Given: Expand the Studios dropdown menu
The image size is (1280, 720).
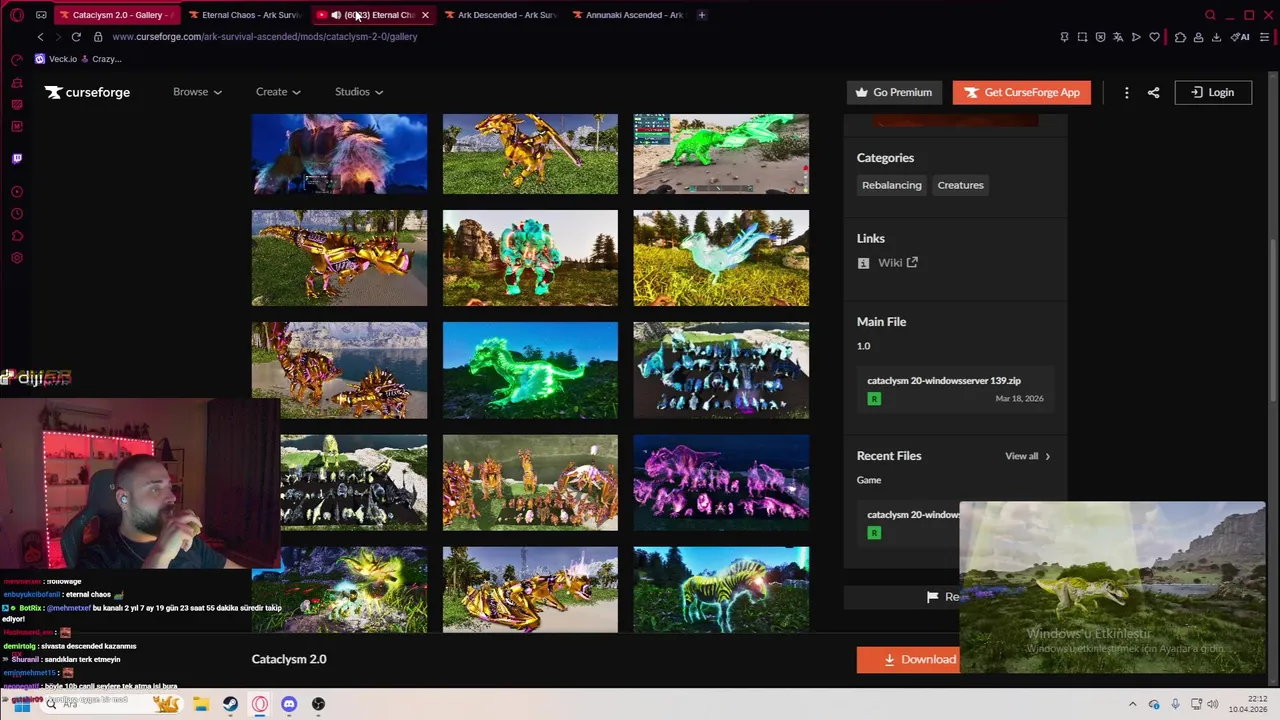Looking at the screenshot, I should tap(359, 92).
